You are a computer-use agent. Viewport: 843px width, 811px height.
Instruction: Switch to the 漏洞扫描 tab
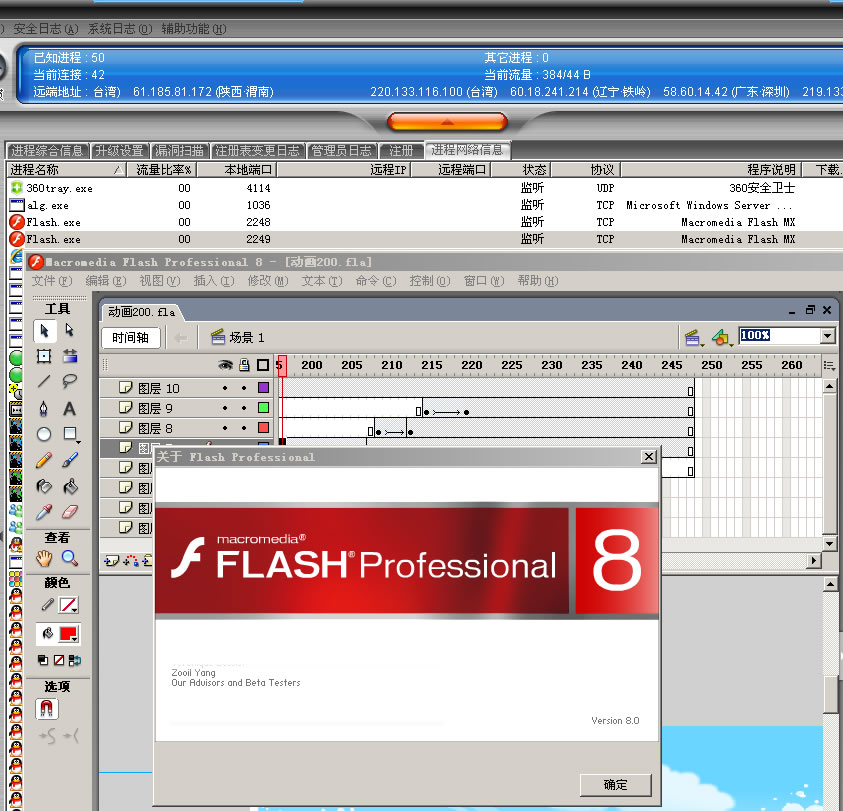coord(180,151)
